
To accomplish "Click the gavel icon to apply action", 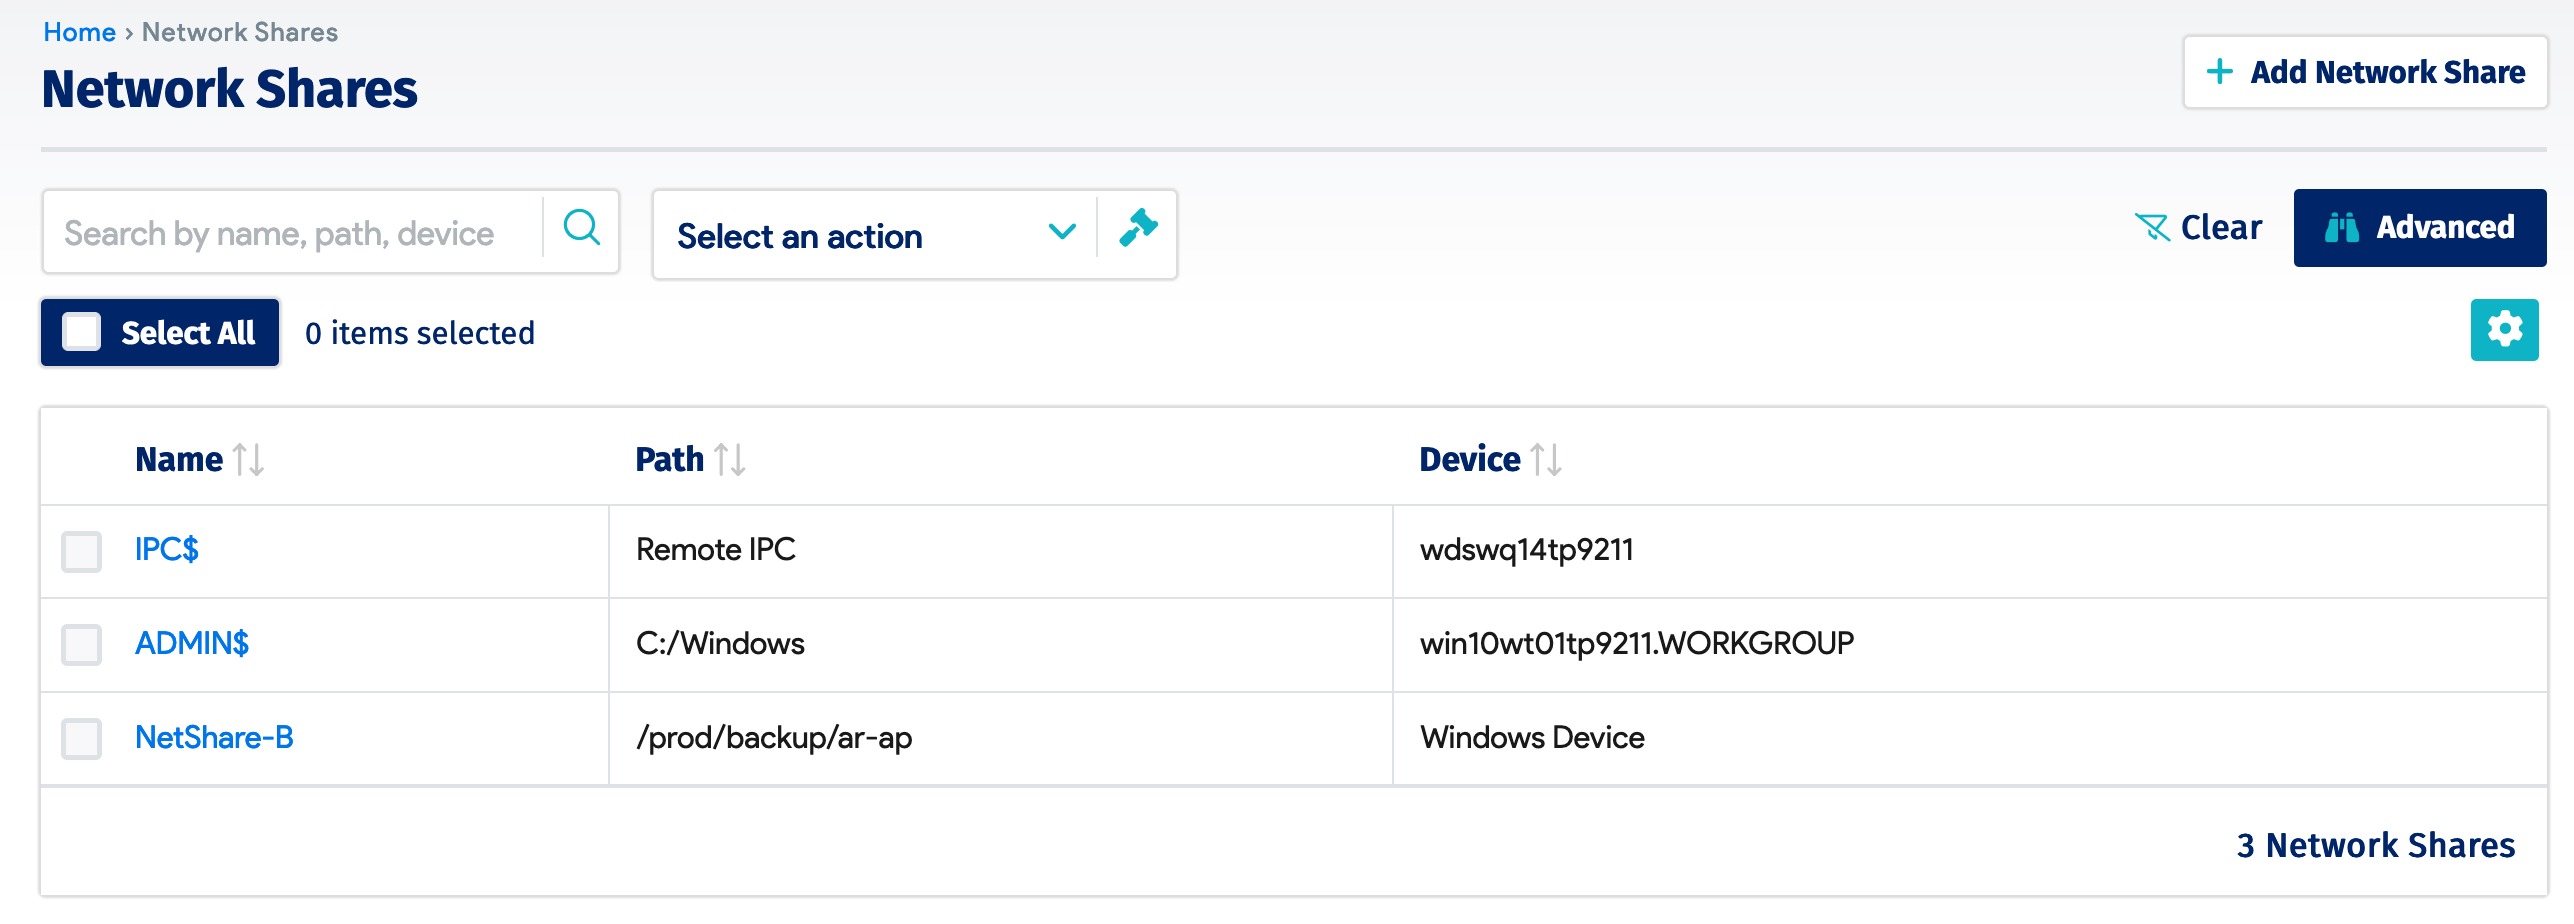I will coord(1138,232).
